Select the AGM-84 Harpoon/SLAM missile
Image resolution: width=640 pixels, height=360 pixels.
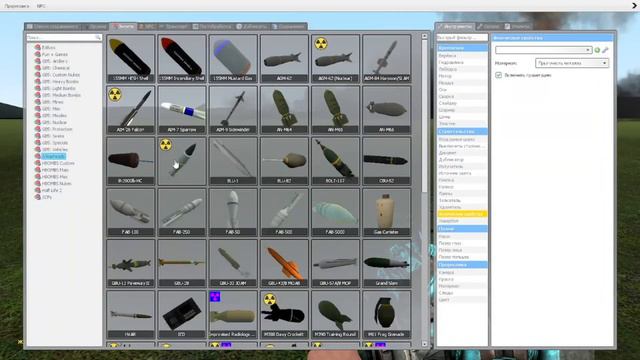(x=387, y=59)
